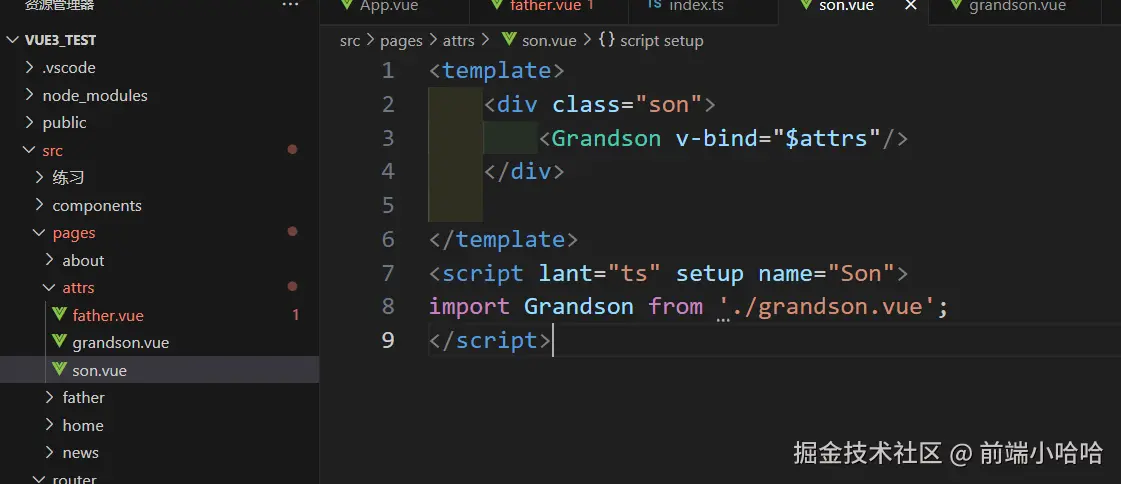1121x484 pixels.
Task: Click the class="son" attribute text
Action: (x=627, y=104)
